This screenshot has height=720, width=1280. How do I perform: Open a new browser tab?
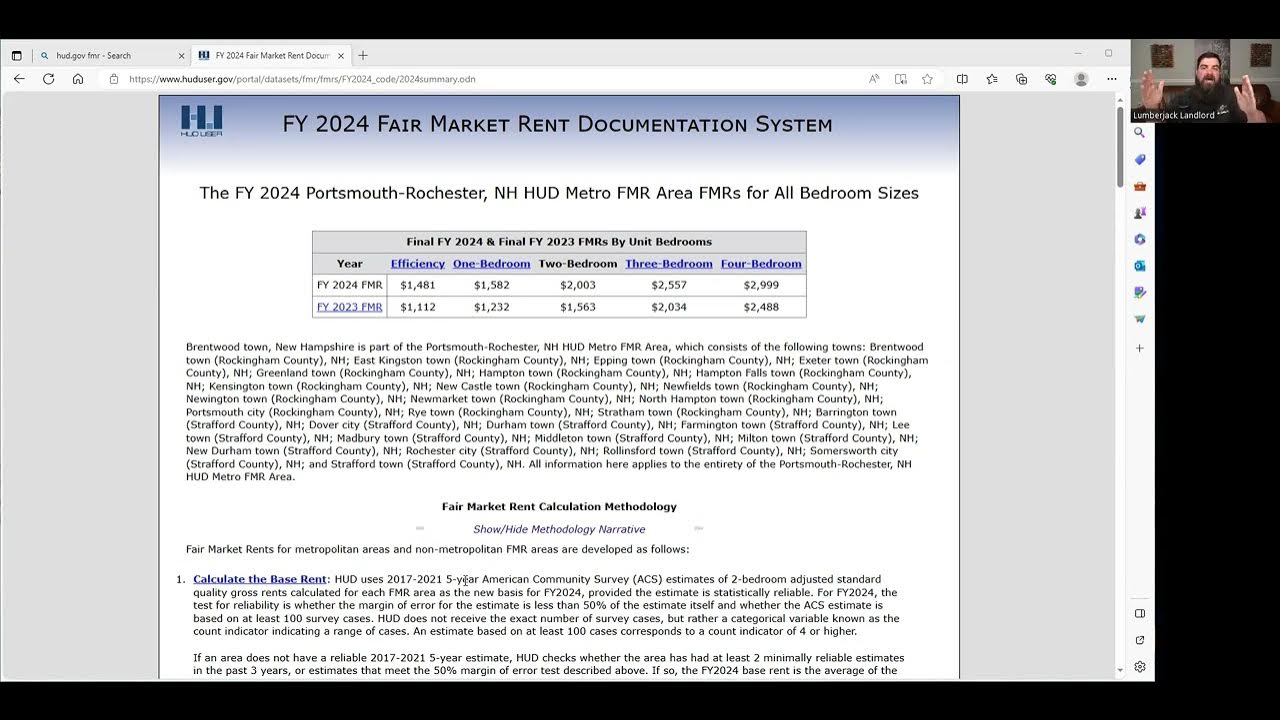[x=363, y=56]
